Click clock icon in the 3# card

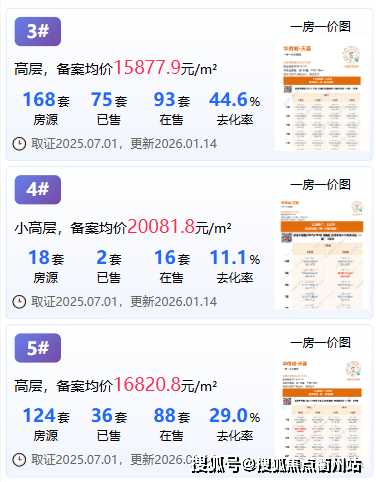[19, 144]
